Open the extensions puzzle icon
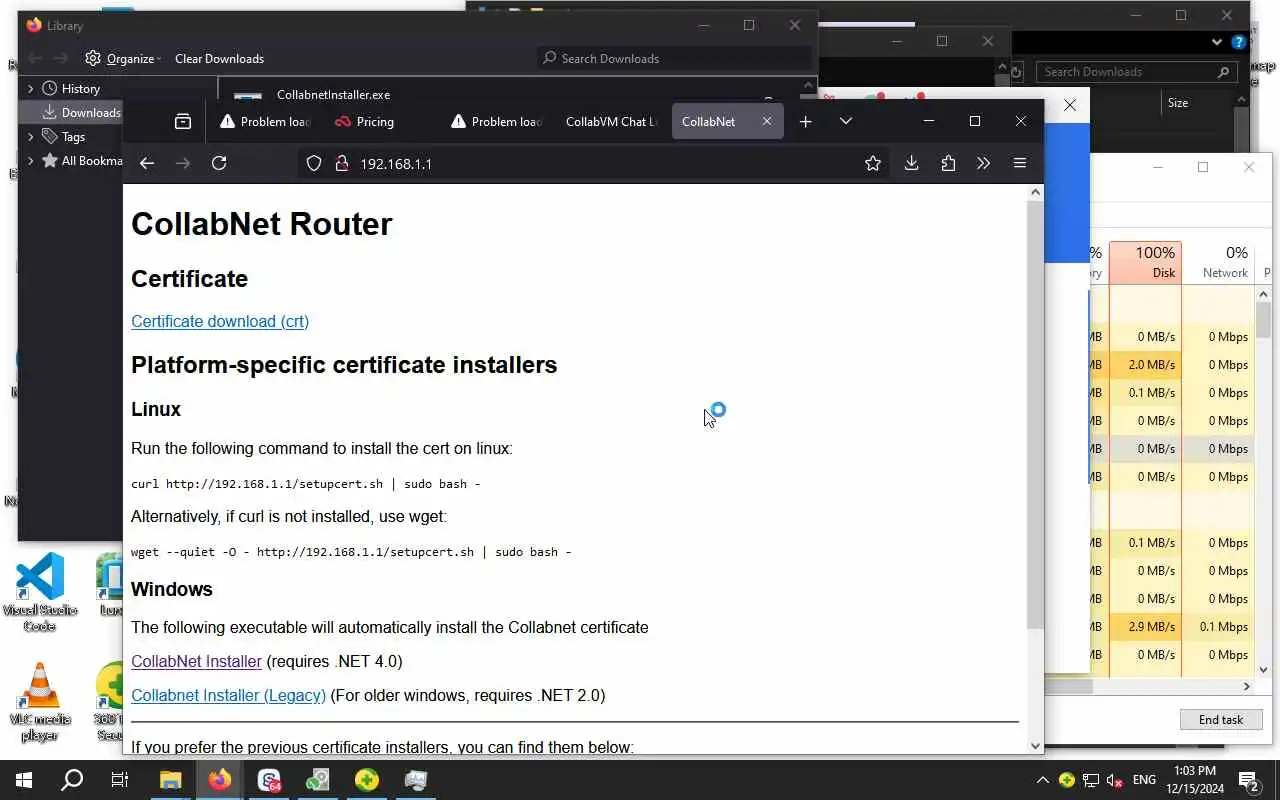This screenshot has height=800, width=1280. (x=948, y=163)
